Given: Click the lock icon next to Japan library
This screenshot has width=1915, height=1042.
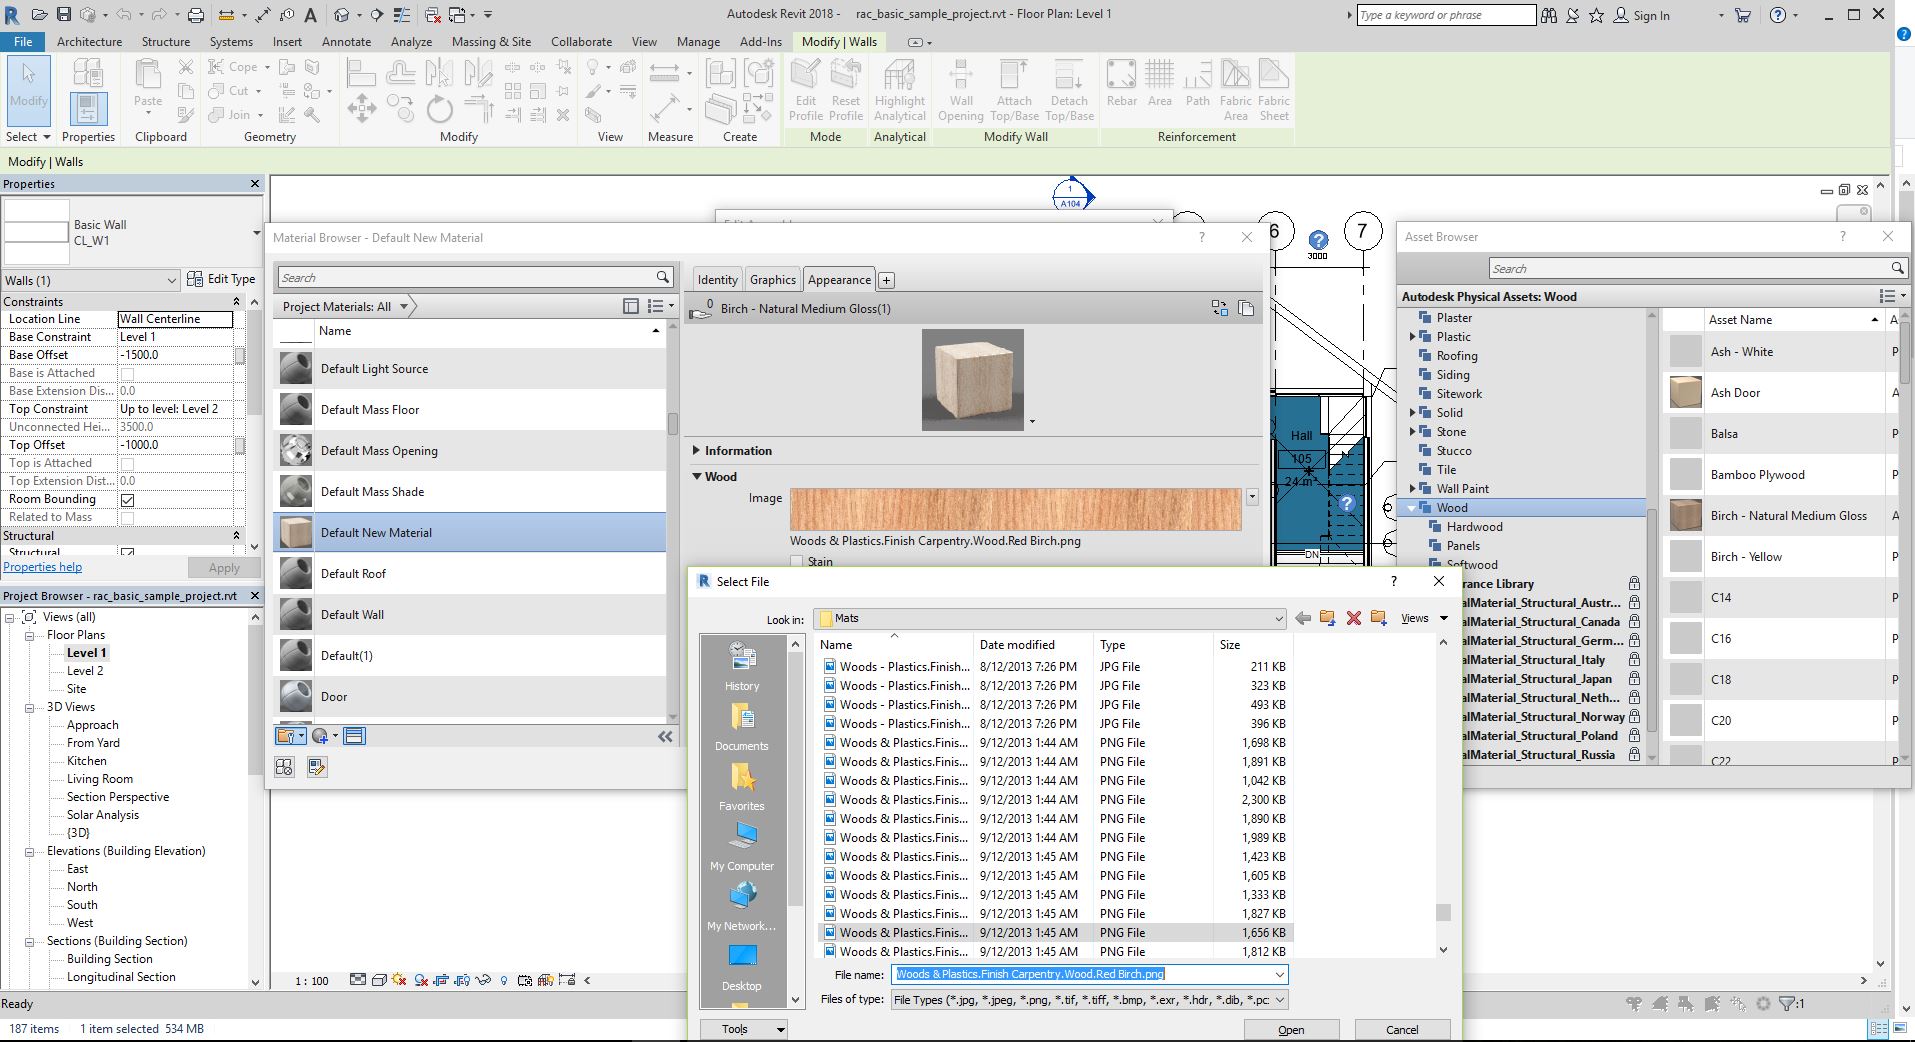Looking at the screenshot, I should (x=1634, y=678).
